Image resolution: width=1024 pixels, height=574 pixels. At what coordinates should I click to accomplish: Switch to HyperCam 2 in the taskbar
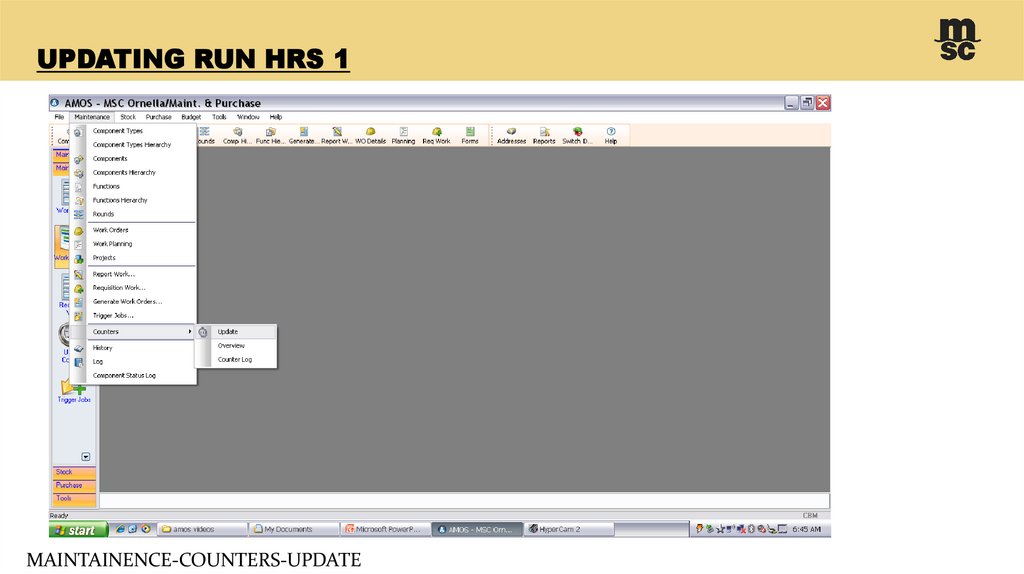tap(569, 530)
